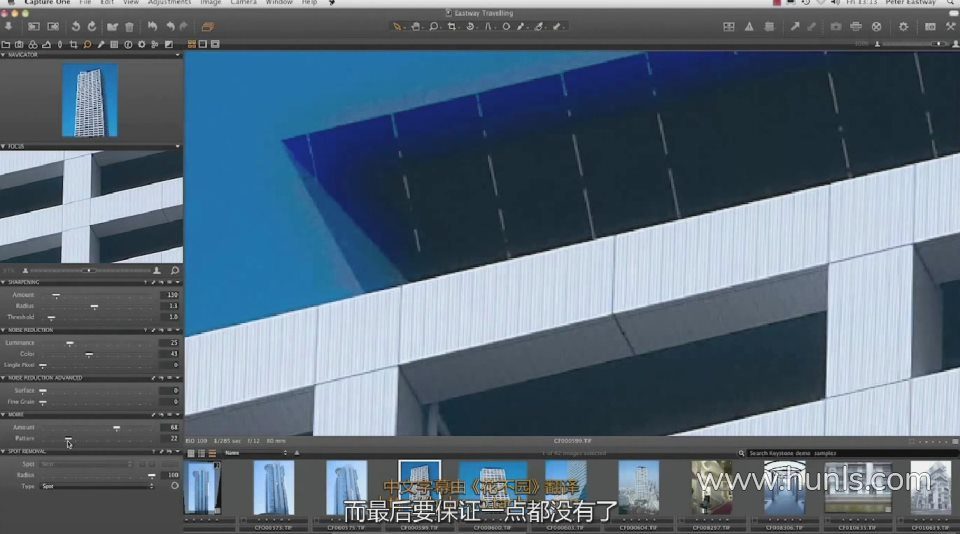Image resolution: width=960 pixels, height=534 pixels.
Task: Select the Crop cursor tool
Action: (453, 26)
